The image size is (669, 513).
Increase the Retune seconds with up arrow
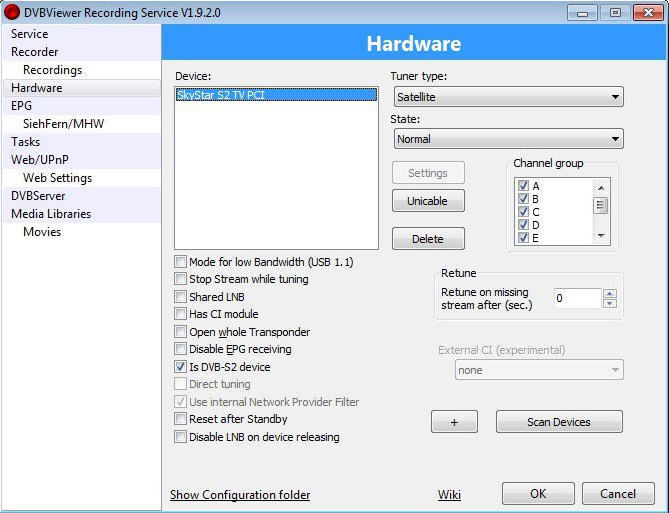(x=610, y=294)
